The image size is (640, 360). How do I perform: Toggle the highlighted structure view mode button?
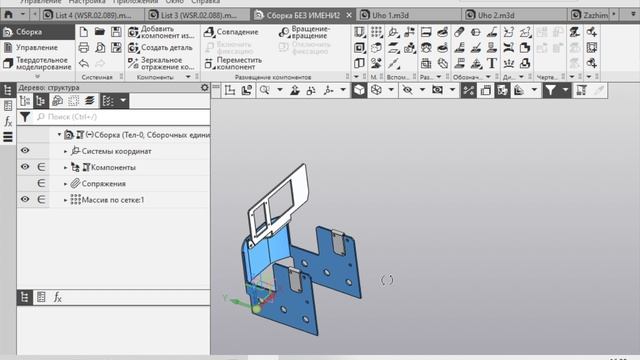pos(41,101)
